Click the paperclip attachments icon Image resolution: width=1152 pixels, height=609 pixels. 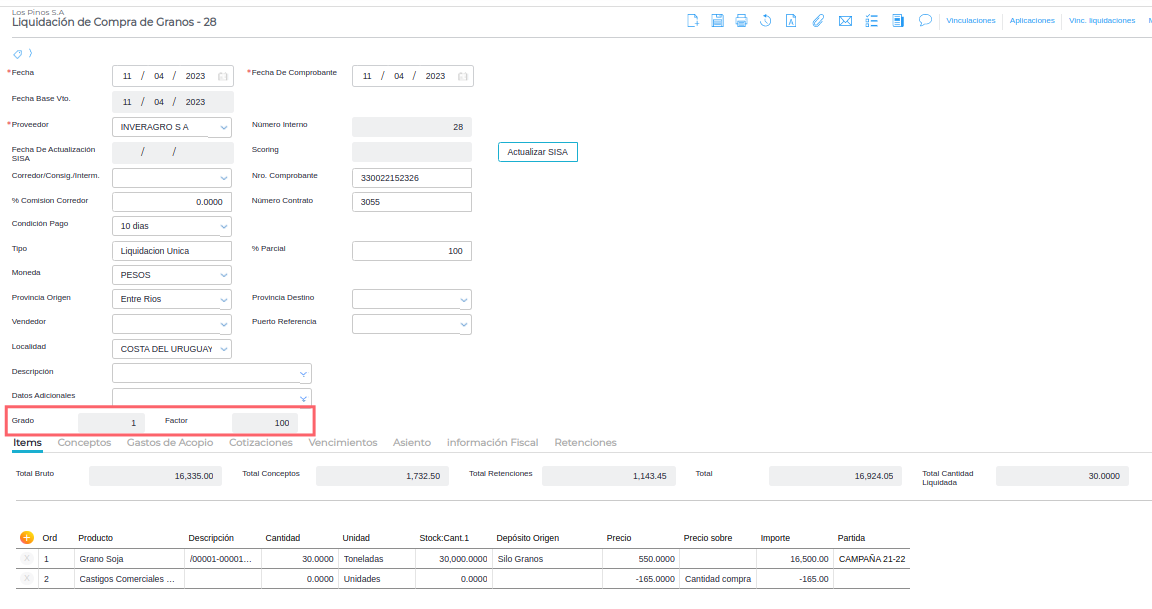(818, 21)
